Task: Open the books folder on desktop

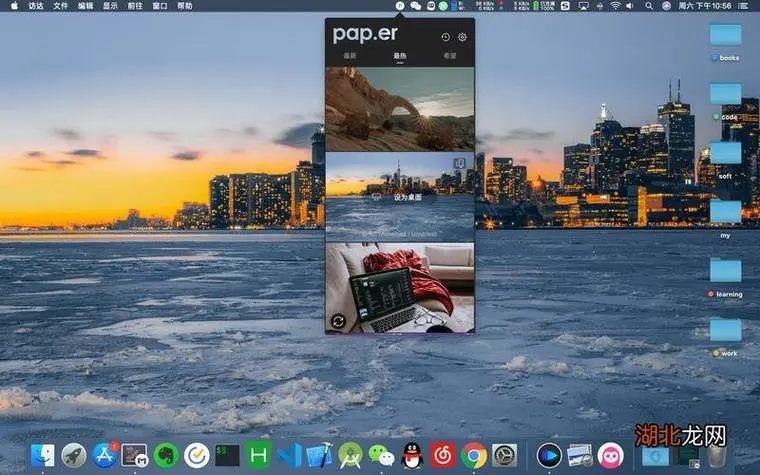Action: (x=726, y=35)
